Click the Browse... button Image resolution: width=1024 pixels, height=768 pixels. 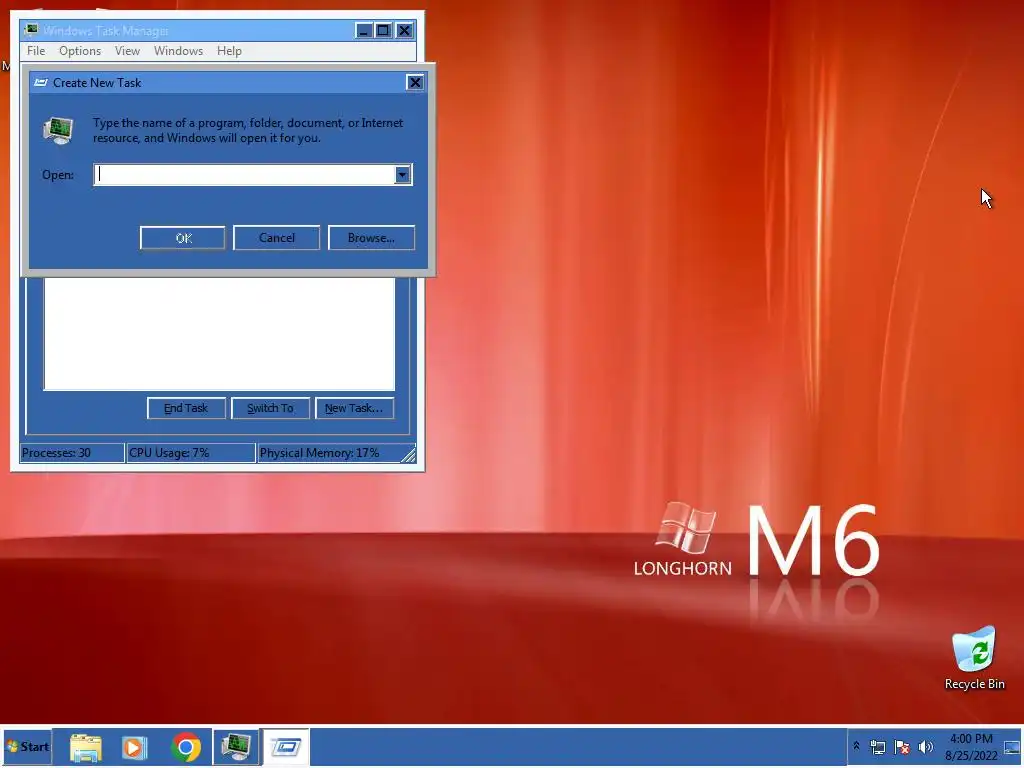click(x=371, y=238)
